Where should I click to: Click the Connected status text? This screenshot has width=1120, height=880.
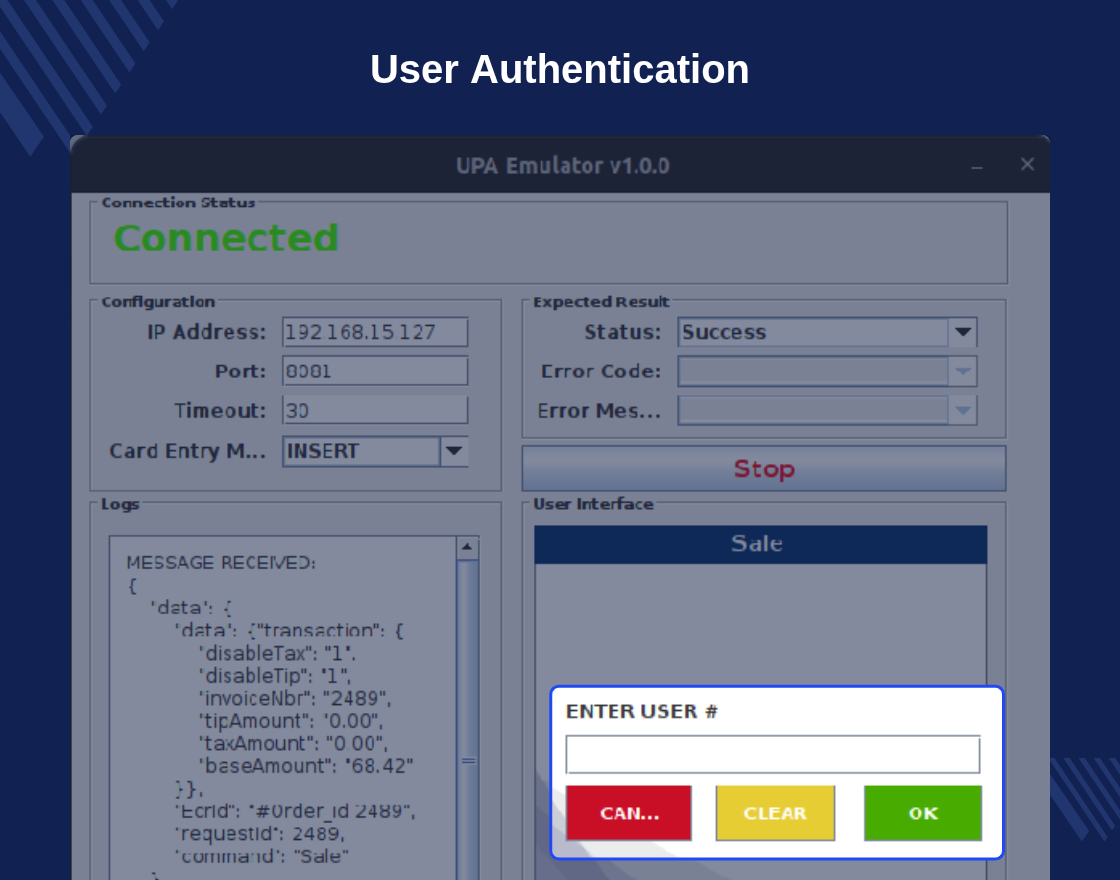pyautogui.click(x=226, y=238)
